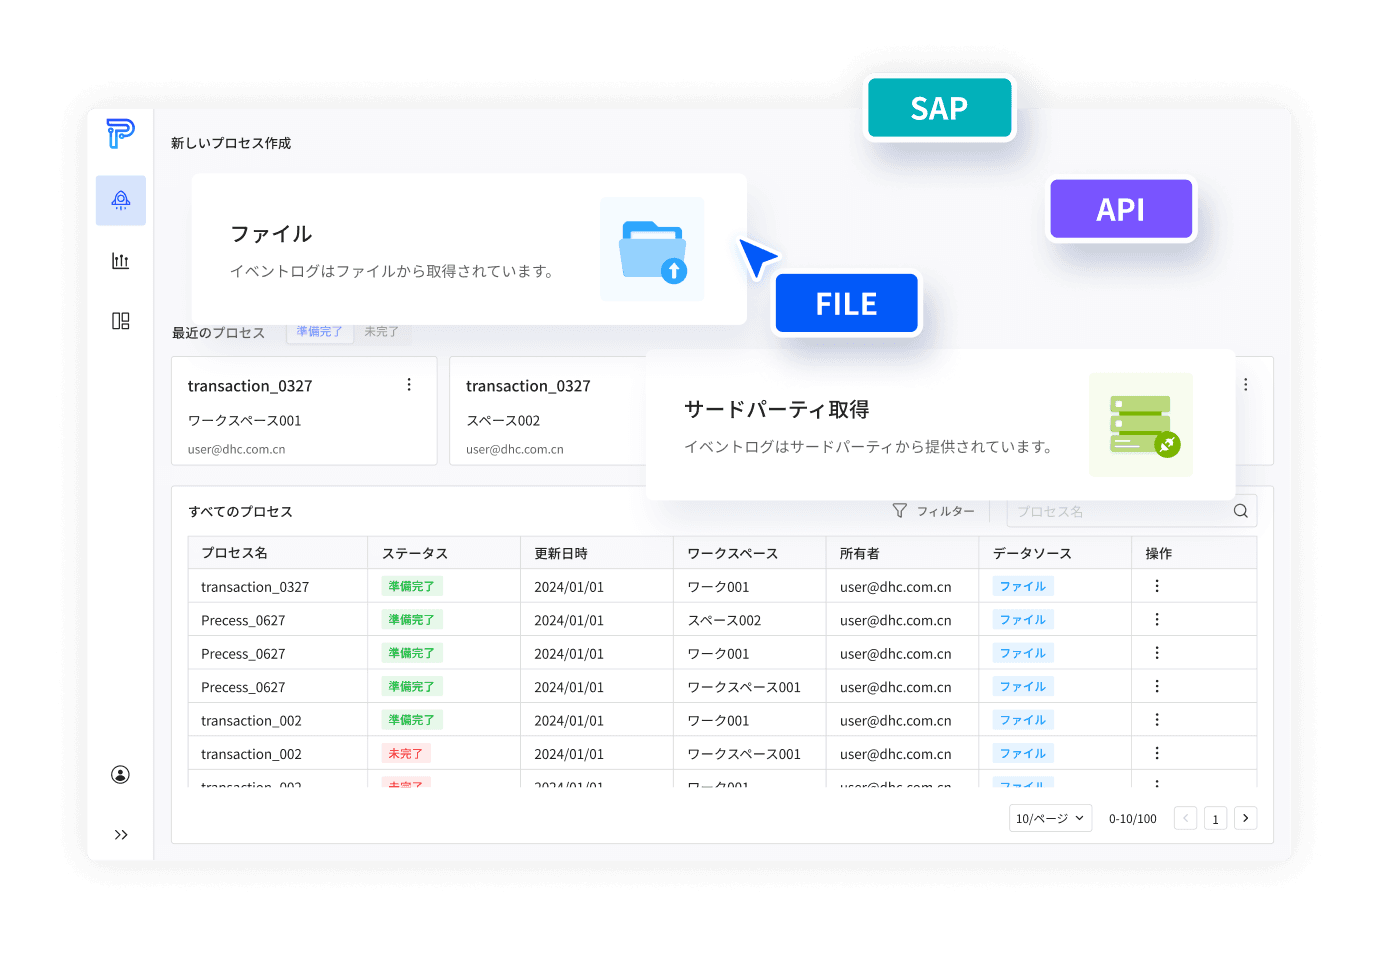Open the transaction_0327 card with スペース002
1376x964 pixels.
click(x=548, y=411)
